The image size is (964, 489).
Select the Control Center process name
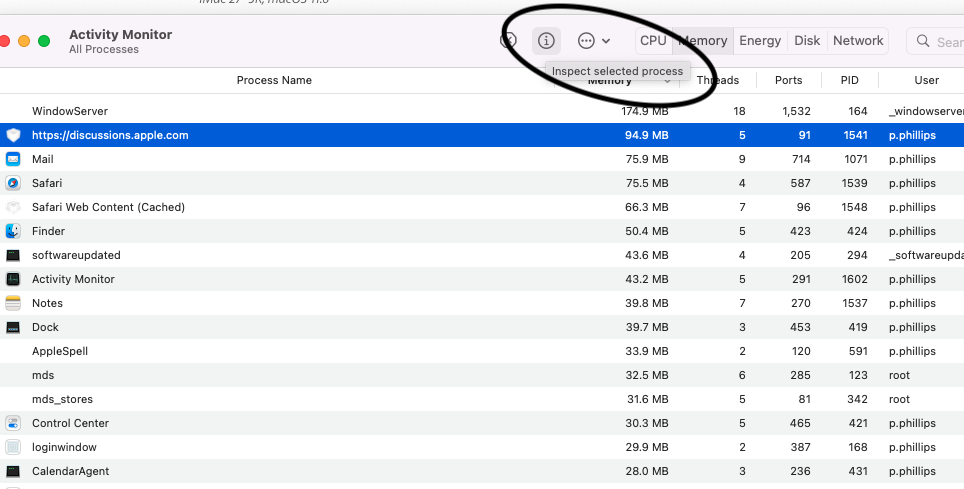point(70,423)
